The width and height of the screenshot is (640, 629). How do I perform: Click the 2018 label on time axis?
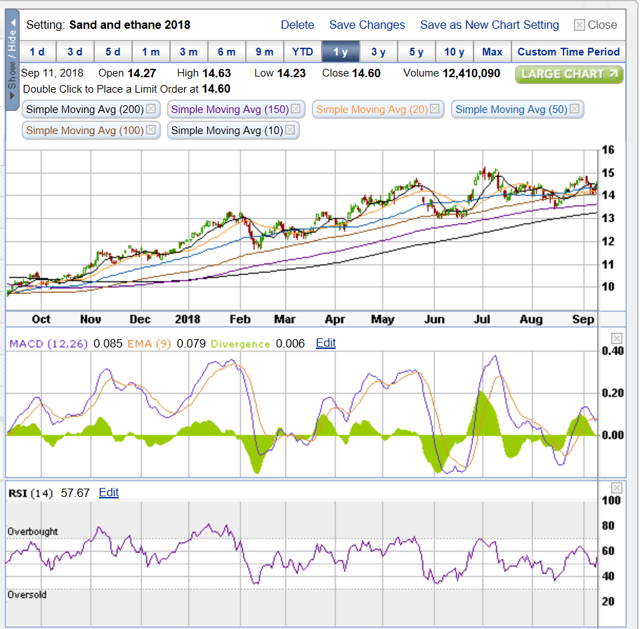(187, 319)
